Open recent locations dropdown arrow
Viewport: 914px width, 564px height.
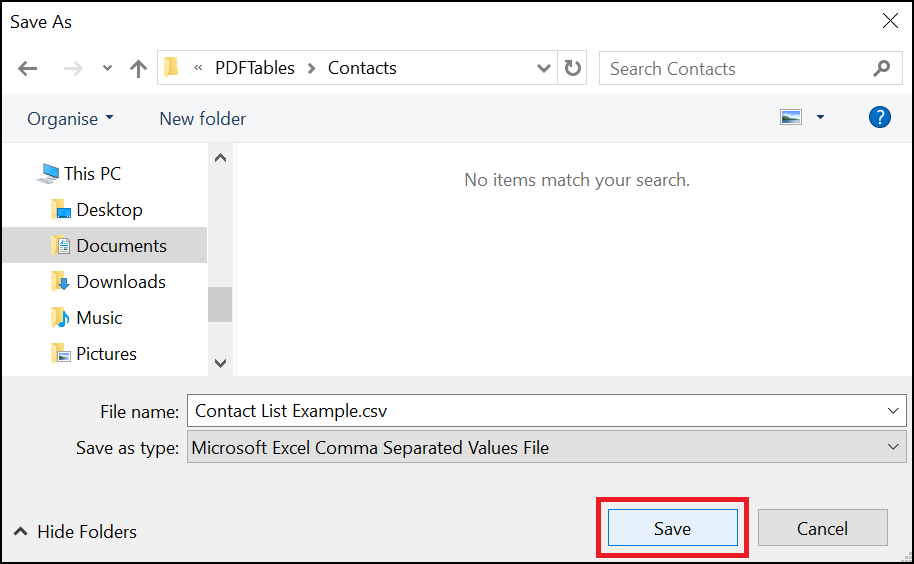[107, 69]
